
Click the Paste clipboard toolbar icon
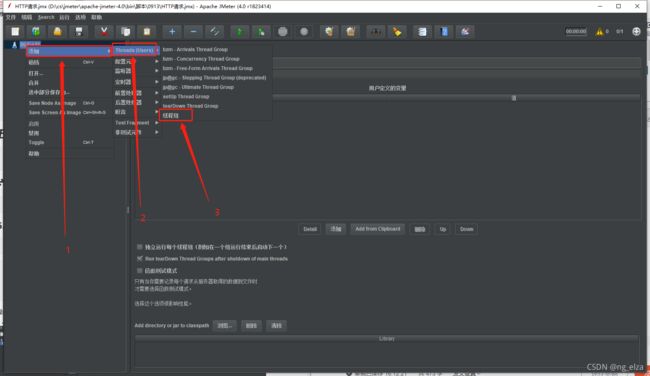point(147,32)
